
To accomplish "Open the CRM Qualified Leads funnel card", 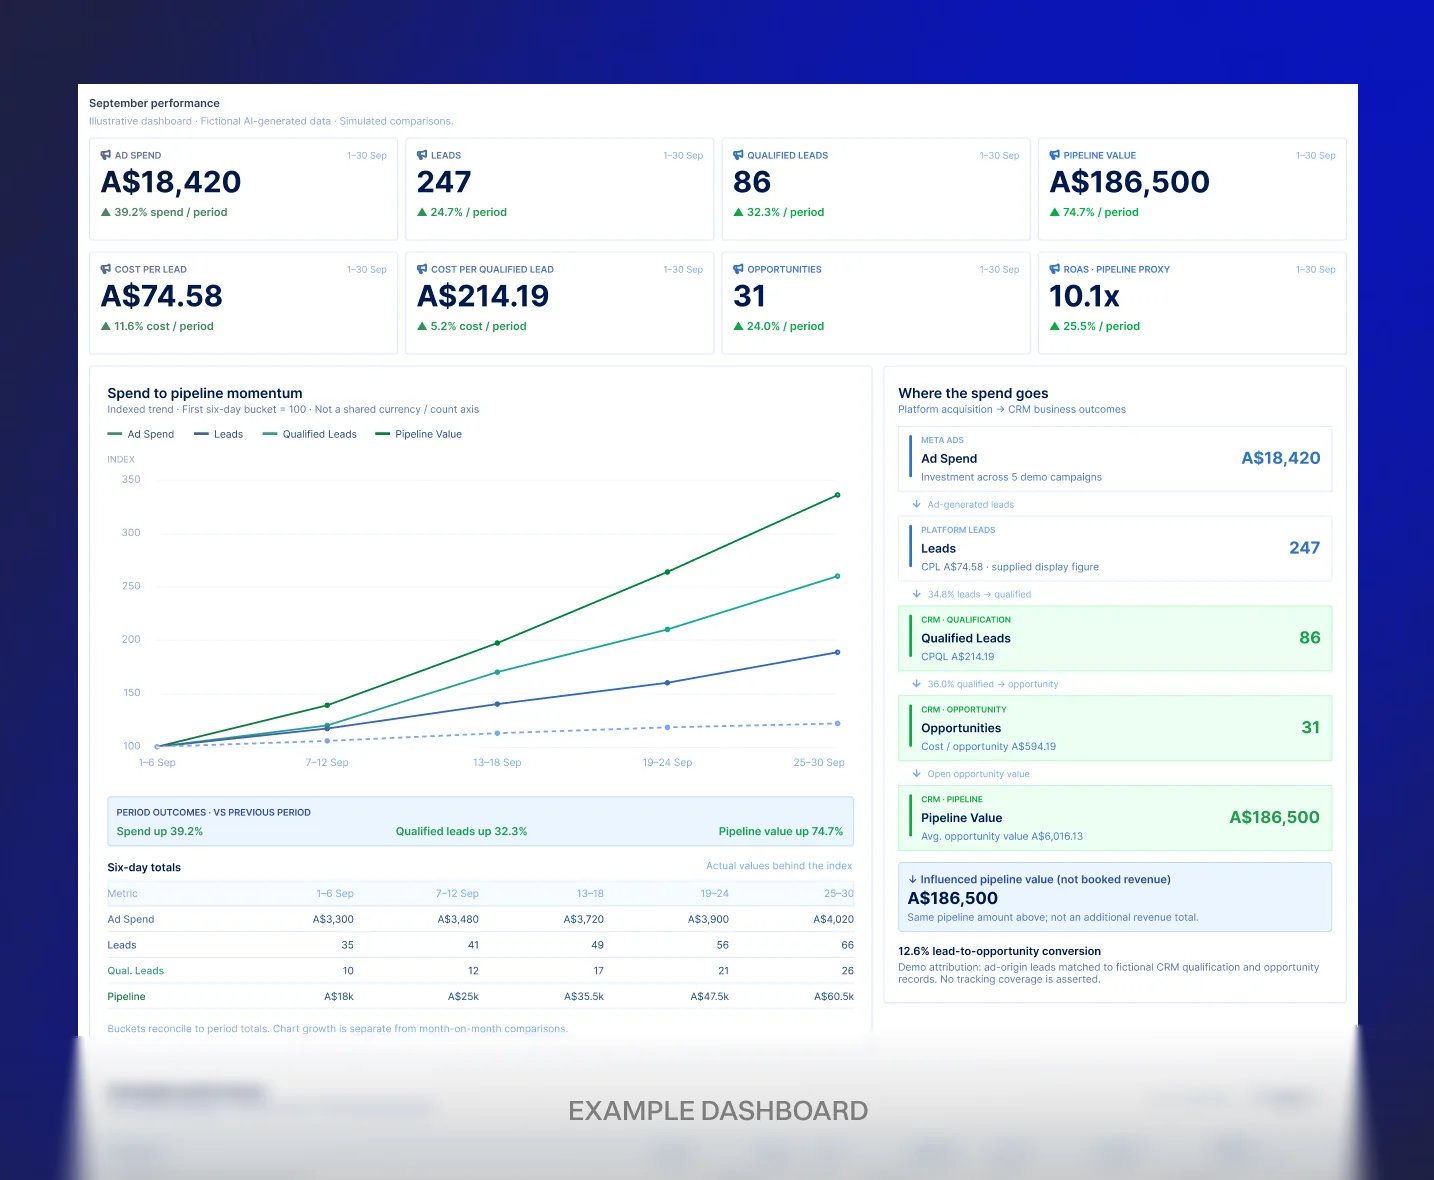I will click(1115, 638).
